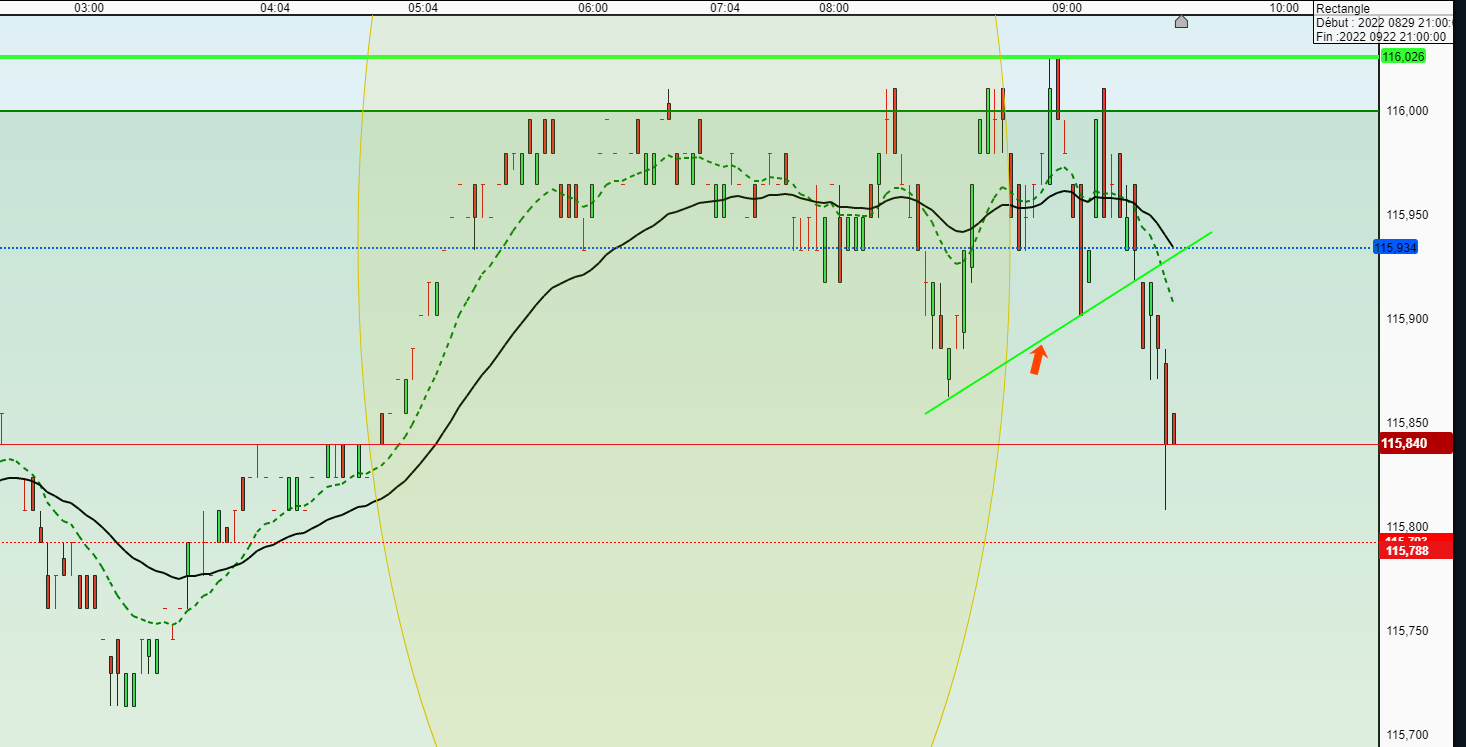
Task: Click the 05:04 time axis label
Action: tap(423, 8)
